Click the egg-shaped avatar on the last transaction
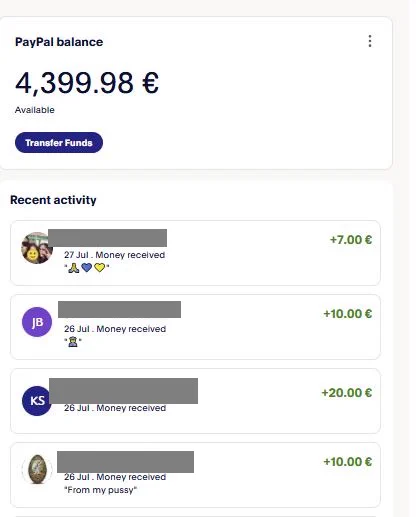The image size is (418, 517). click(x=37, y=469)
